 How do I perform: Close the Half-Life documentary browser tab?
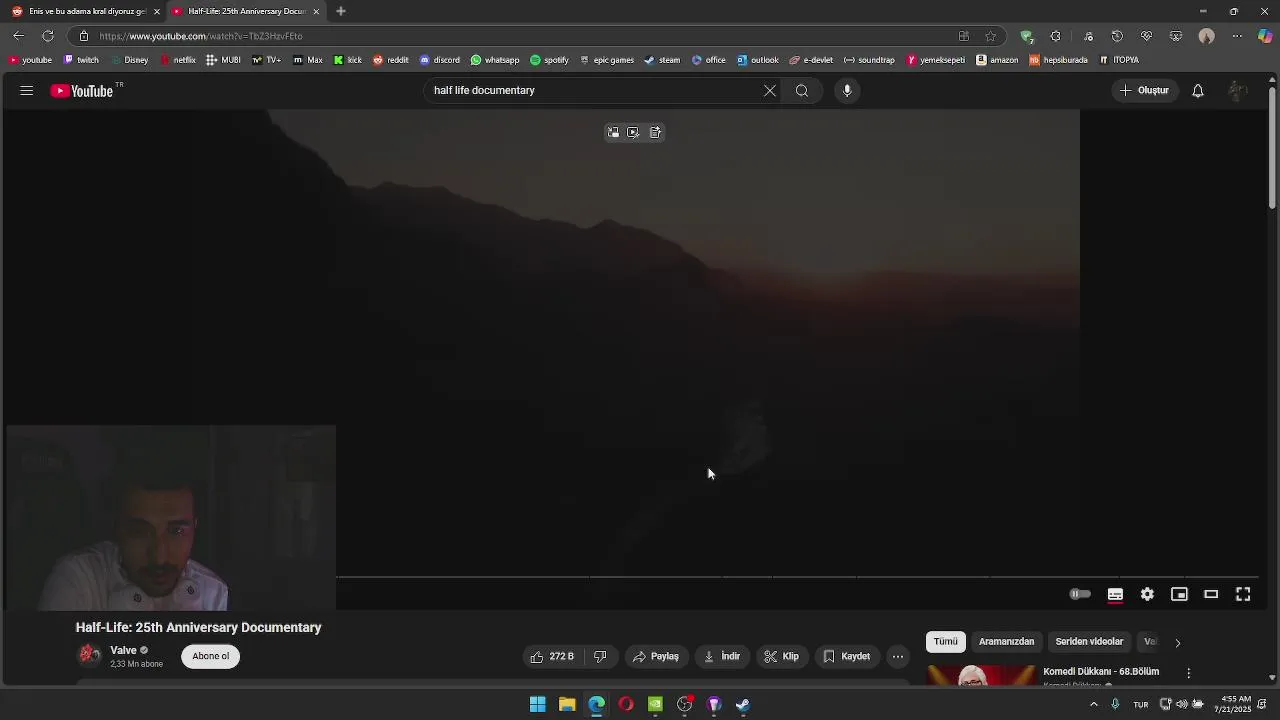317,11
